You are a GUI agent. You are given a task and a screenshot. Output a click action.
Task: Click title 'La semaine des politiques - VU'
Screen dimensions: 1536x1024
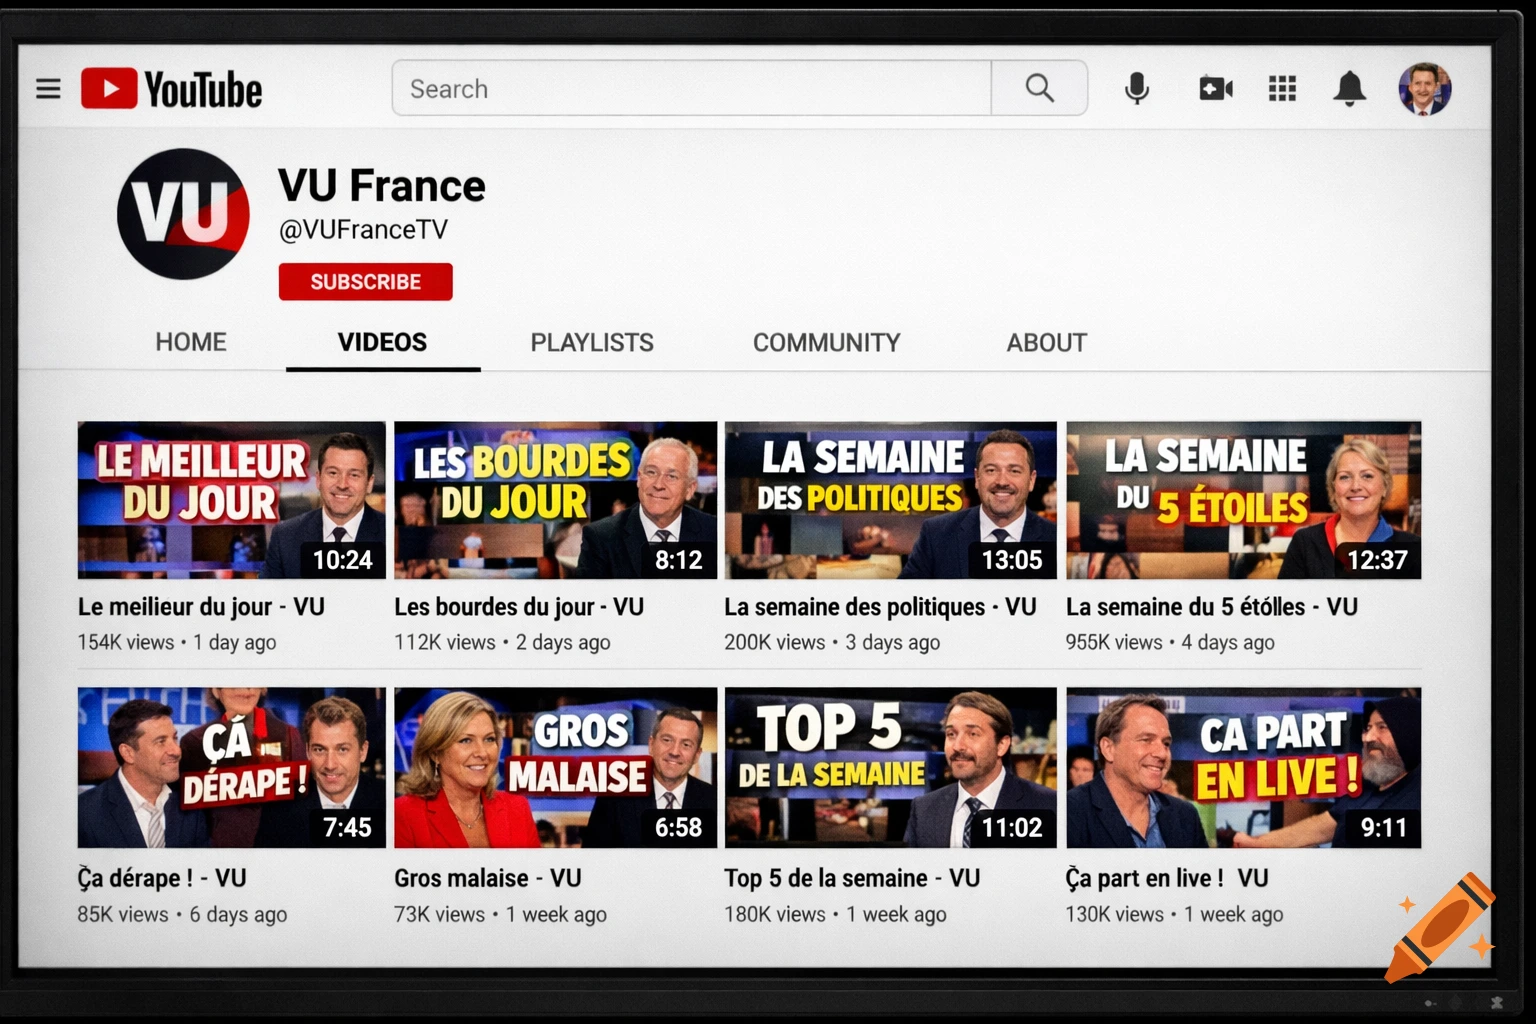click(880, 607)
